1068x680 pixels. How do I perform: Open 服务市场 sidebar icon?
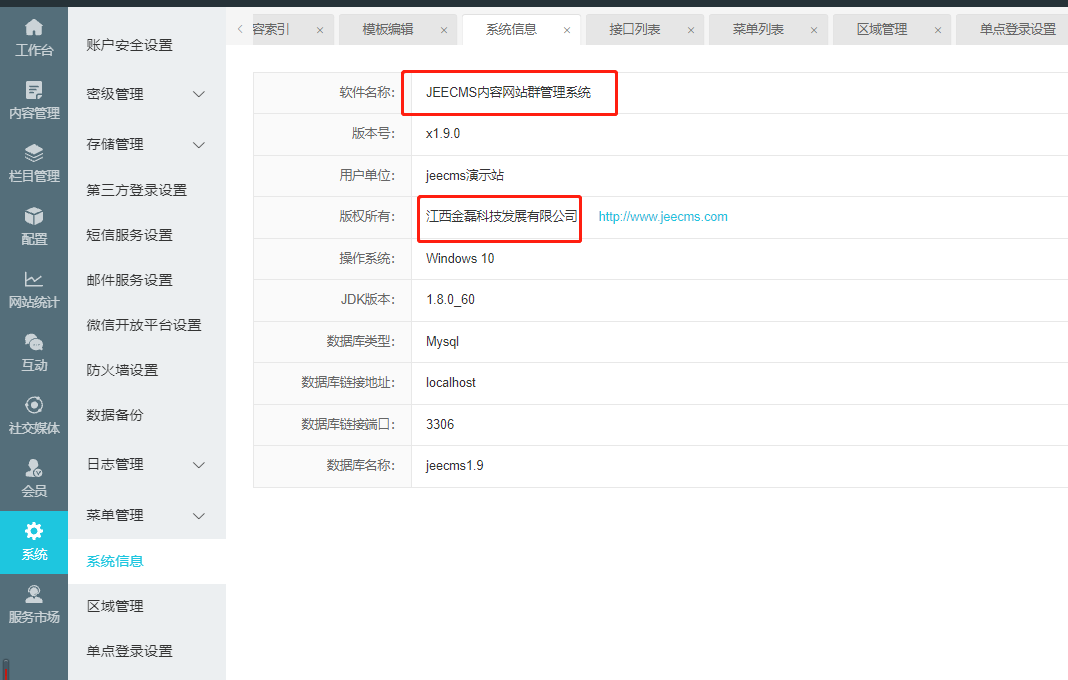coord(33,594)
